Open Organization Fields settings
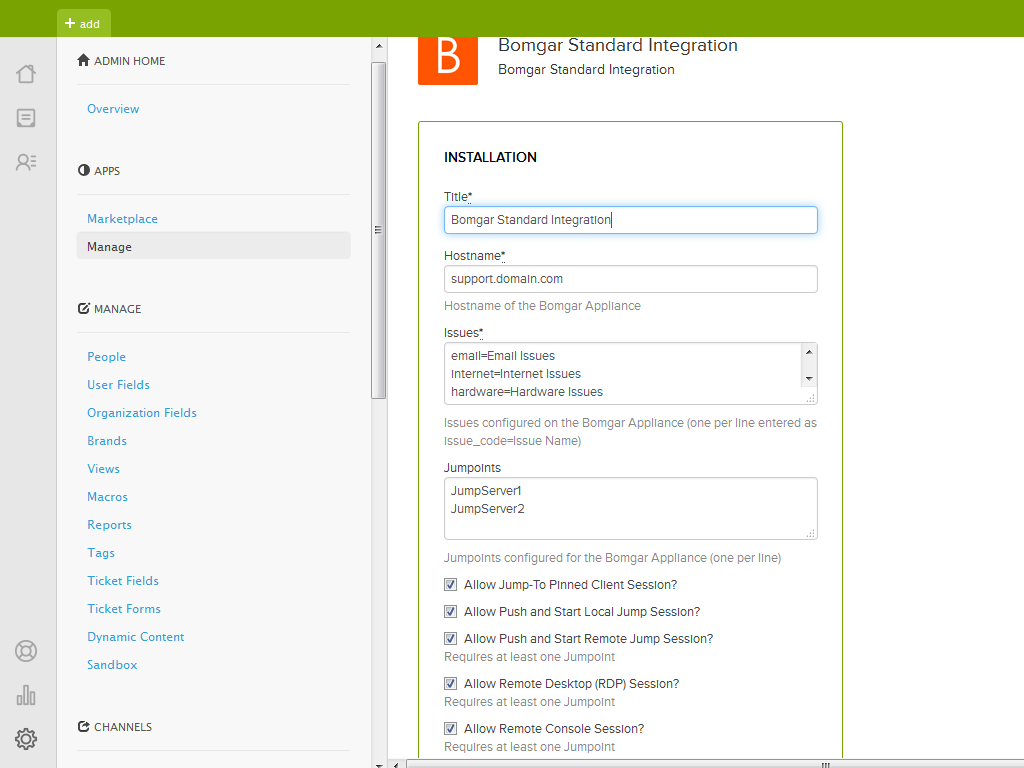Screen dimensions: 1024x768 pos(142,413)
